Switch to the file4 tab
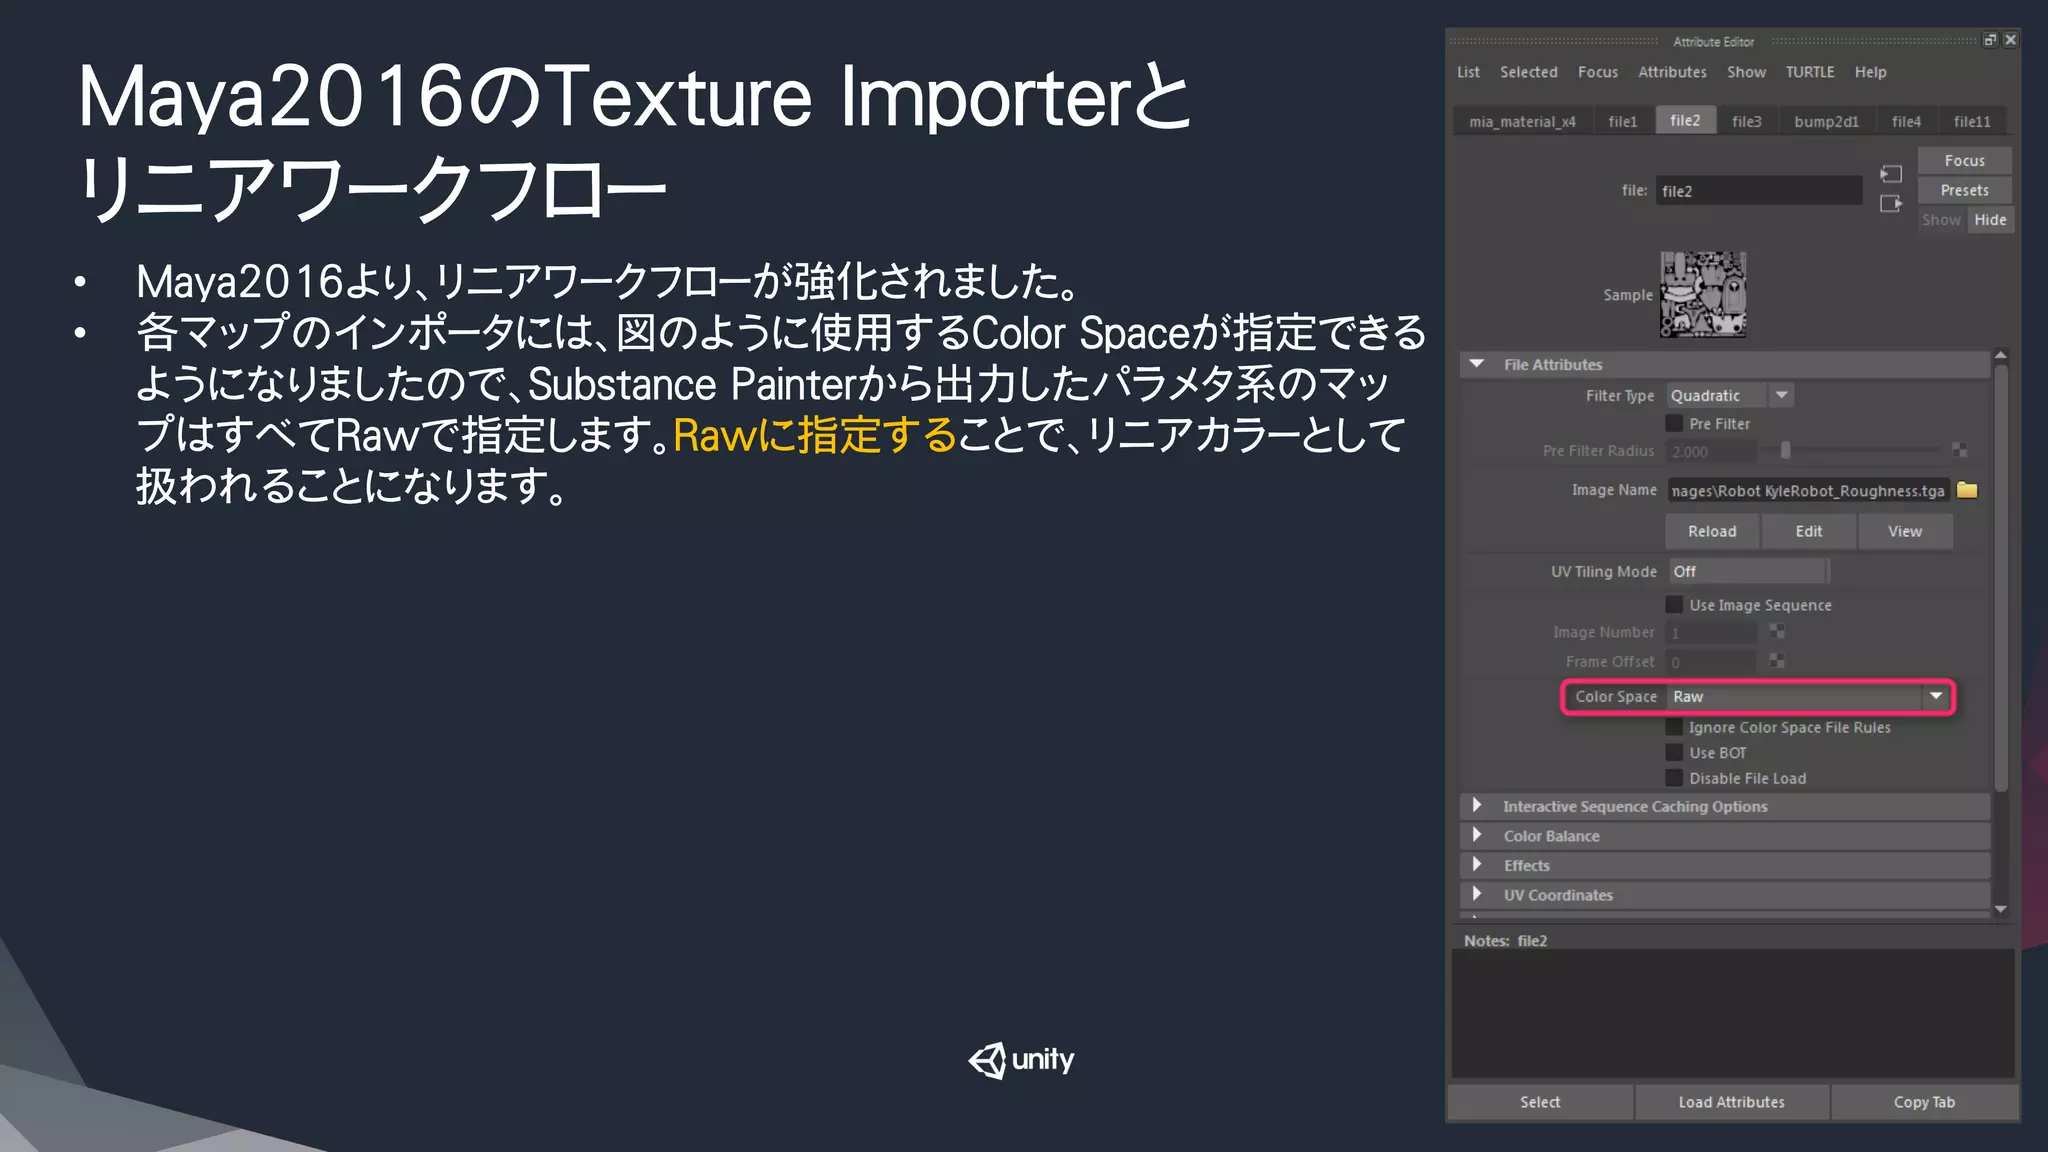Image resolution: width=2048 pixels, height=1152 pixels. 1906,121
